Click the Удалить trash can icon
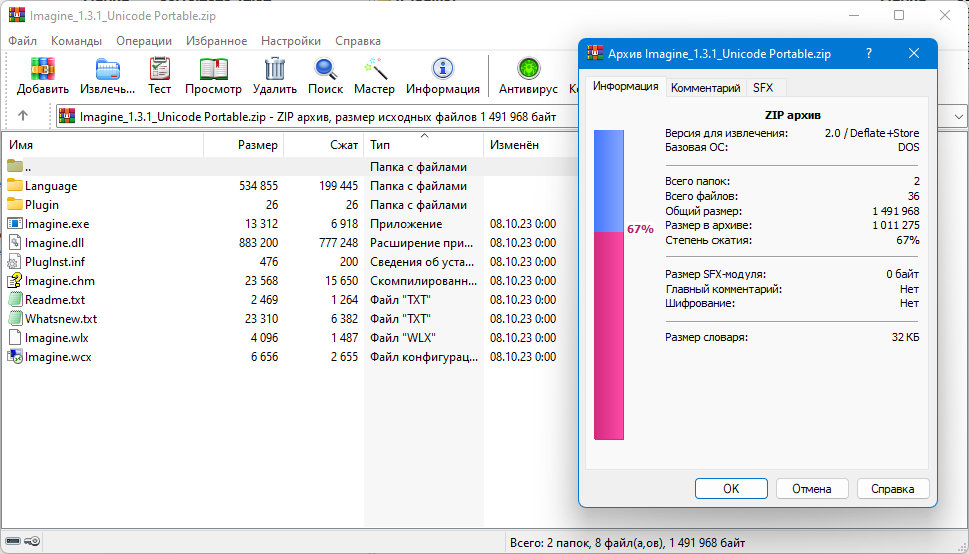The width and height of the screenshot is (969, 554). pos(274,69)
